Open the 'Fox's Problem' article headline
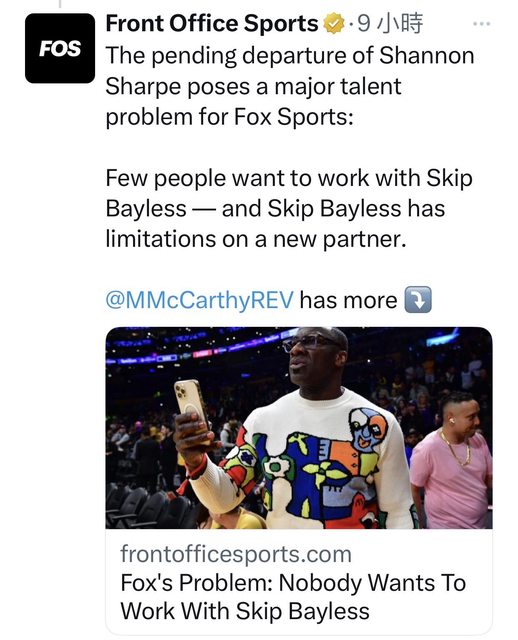This screenshot has height=640, width=518. (293, 597)
